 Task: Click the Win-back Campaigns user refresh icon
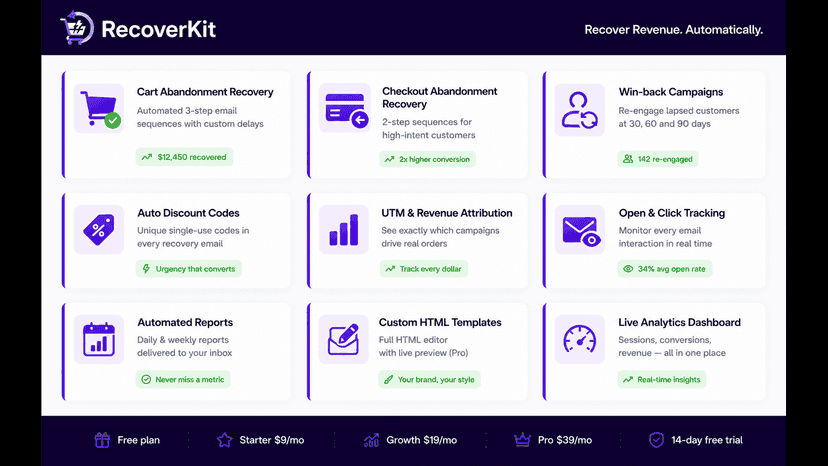click(x=579, y=110)
